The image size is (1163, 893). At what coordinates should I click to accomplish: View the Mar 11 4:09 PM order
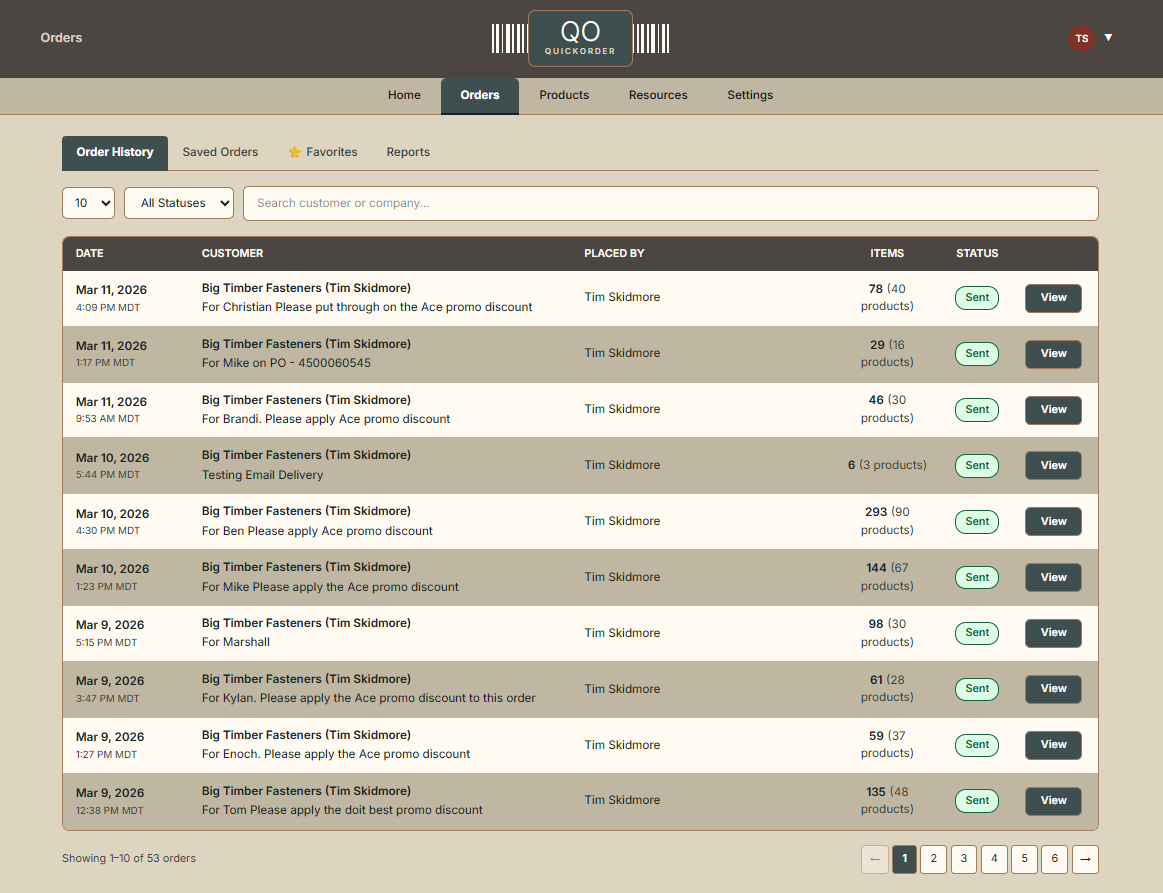tap(1053, 298)
